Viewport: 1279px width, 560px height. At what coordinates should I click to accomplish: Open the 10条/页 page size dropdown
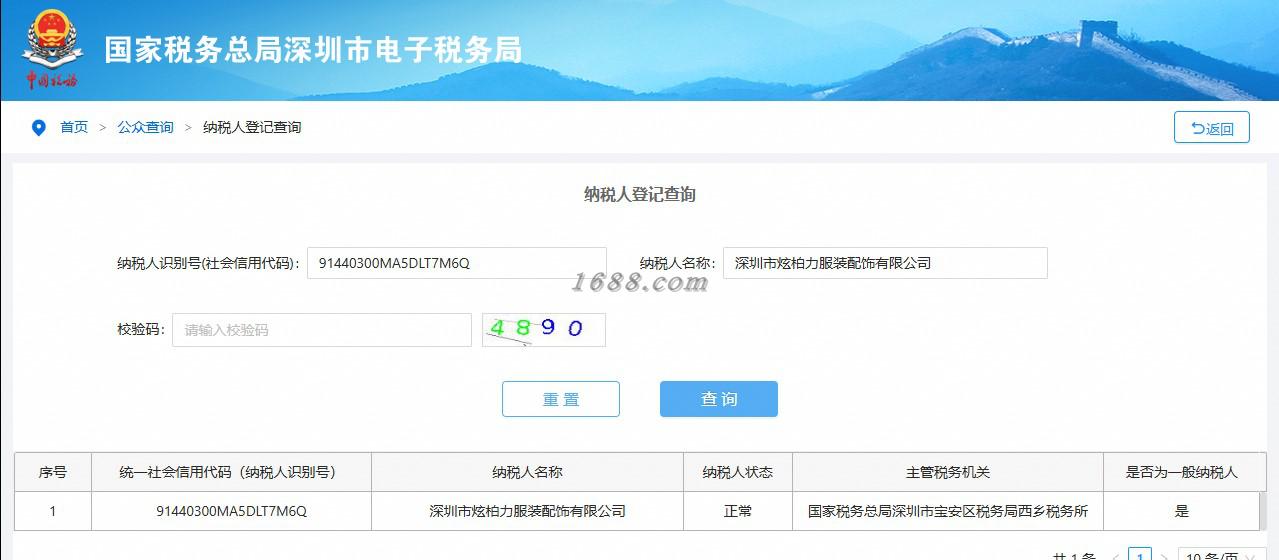[1222, 556]
